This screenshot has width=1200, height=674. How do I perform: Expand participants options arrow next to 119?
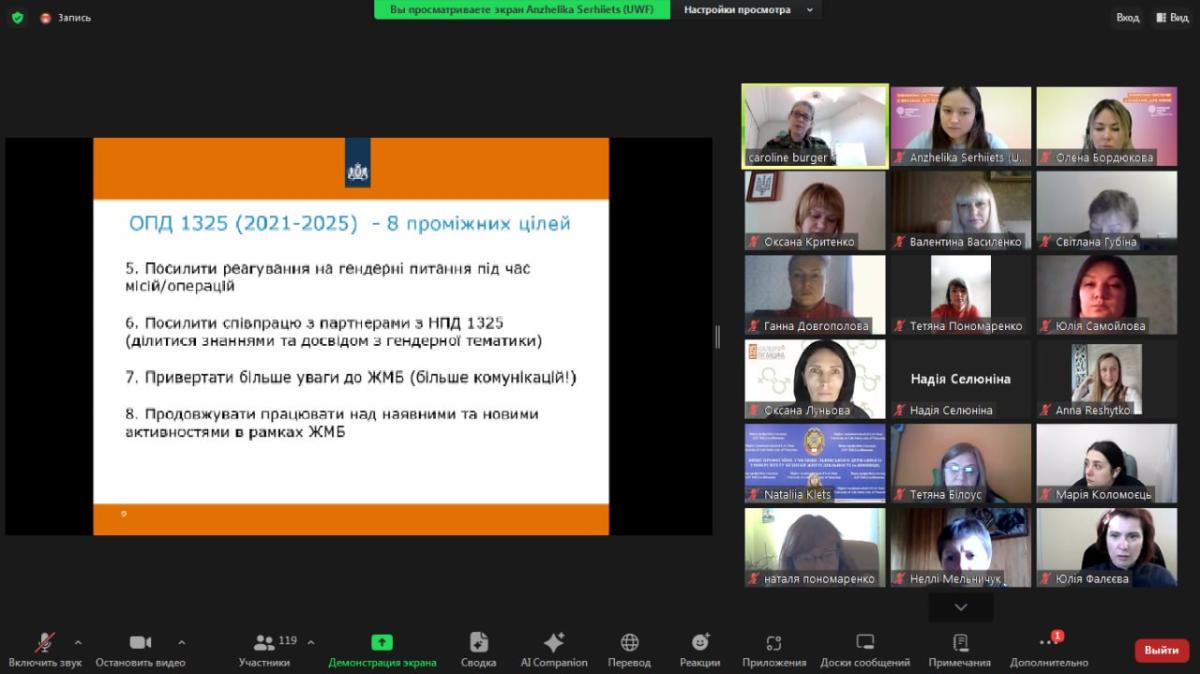(x=310, y=642)
